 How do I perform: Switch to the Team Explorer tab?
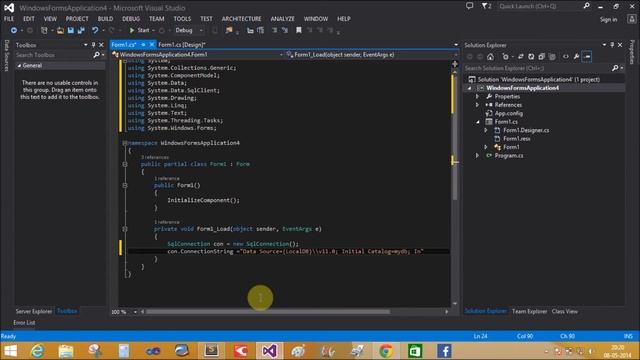tap(529, 311)
